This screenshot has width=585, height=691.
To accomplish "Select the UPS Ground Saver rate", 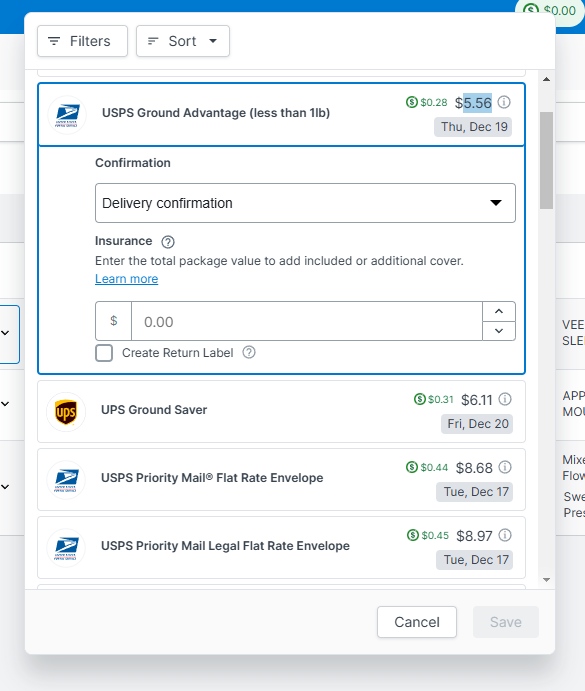I will point(281,412).
